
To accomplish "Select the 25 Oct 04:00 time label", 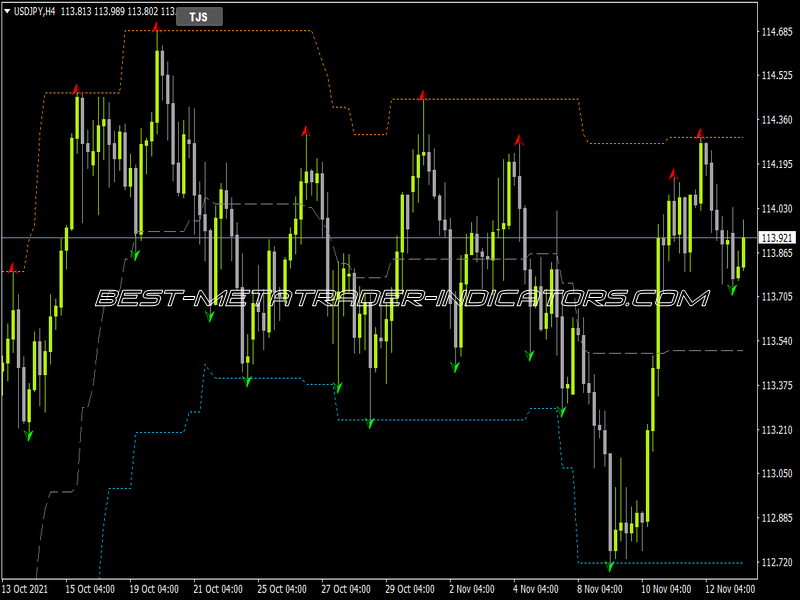I will [x=282, y=589].
